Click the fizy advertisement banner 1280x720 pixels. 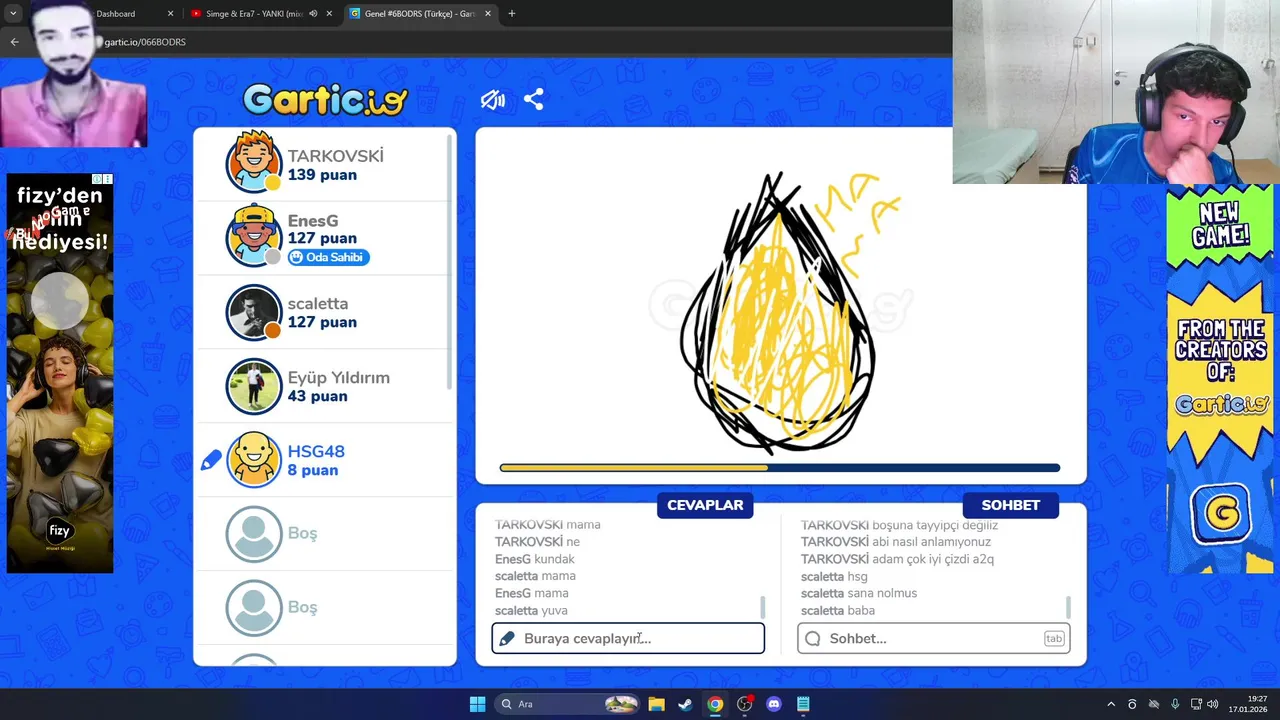pyautogui.click(x=60, y=374)
